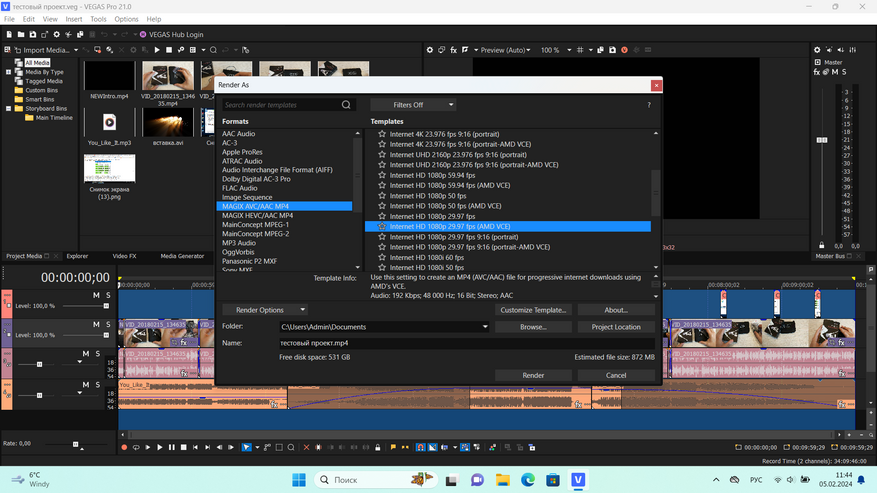Open the Folder path dropdown list
This screenshot has width=877, height=493.
click(x=485, y=327)
